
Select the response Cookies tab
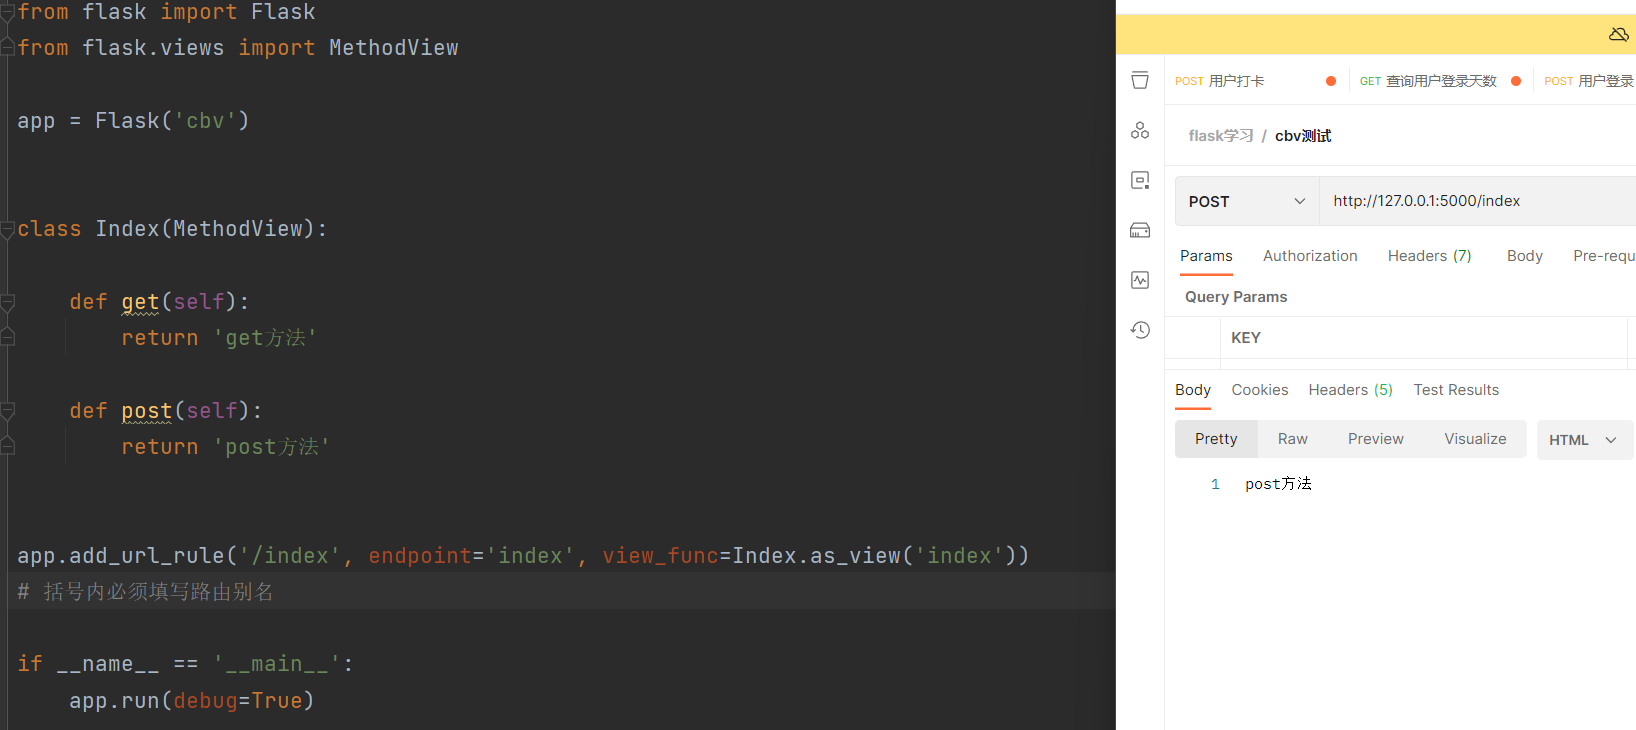click(1259, 390)
